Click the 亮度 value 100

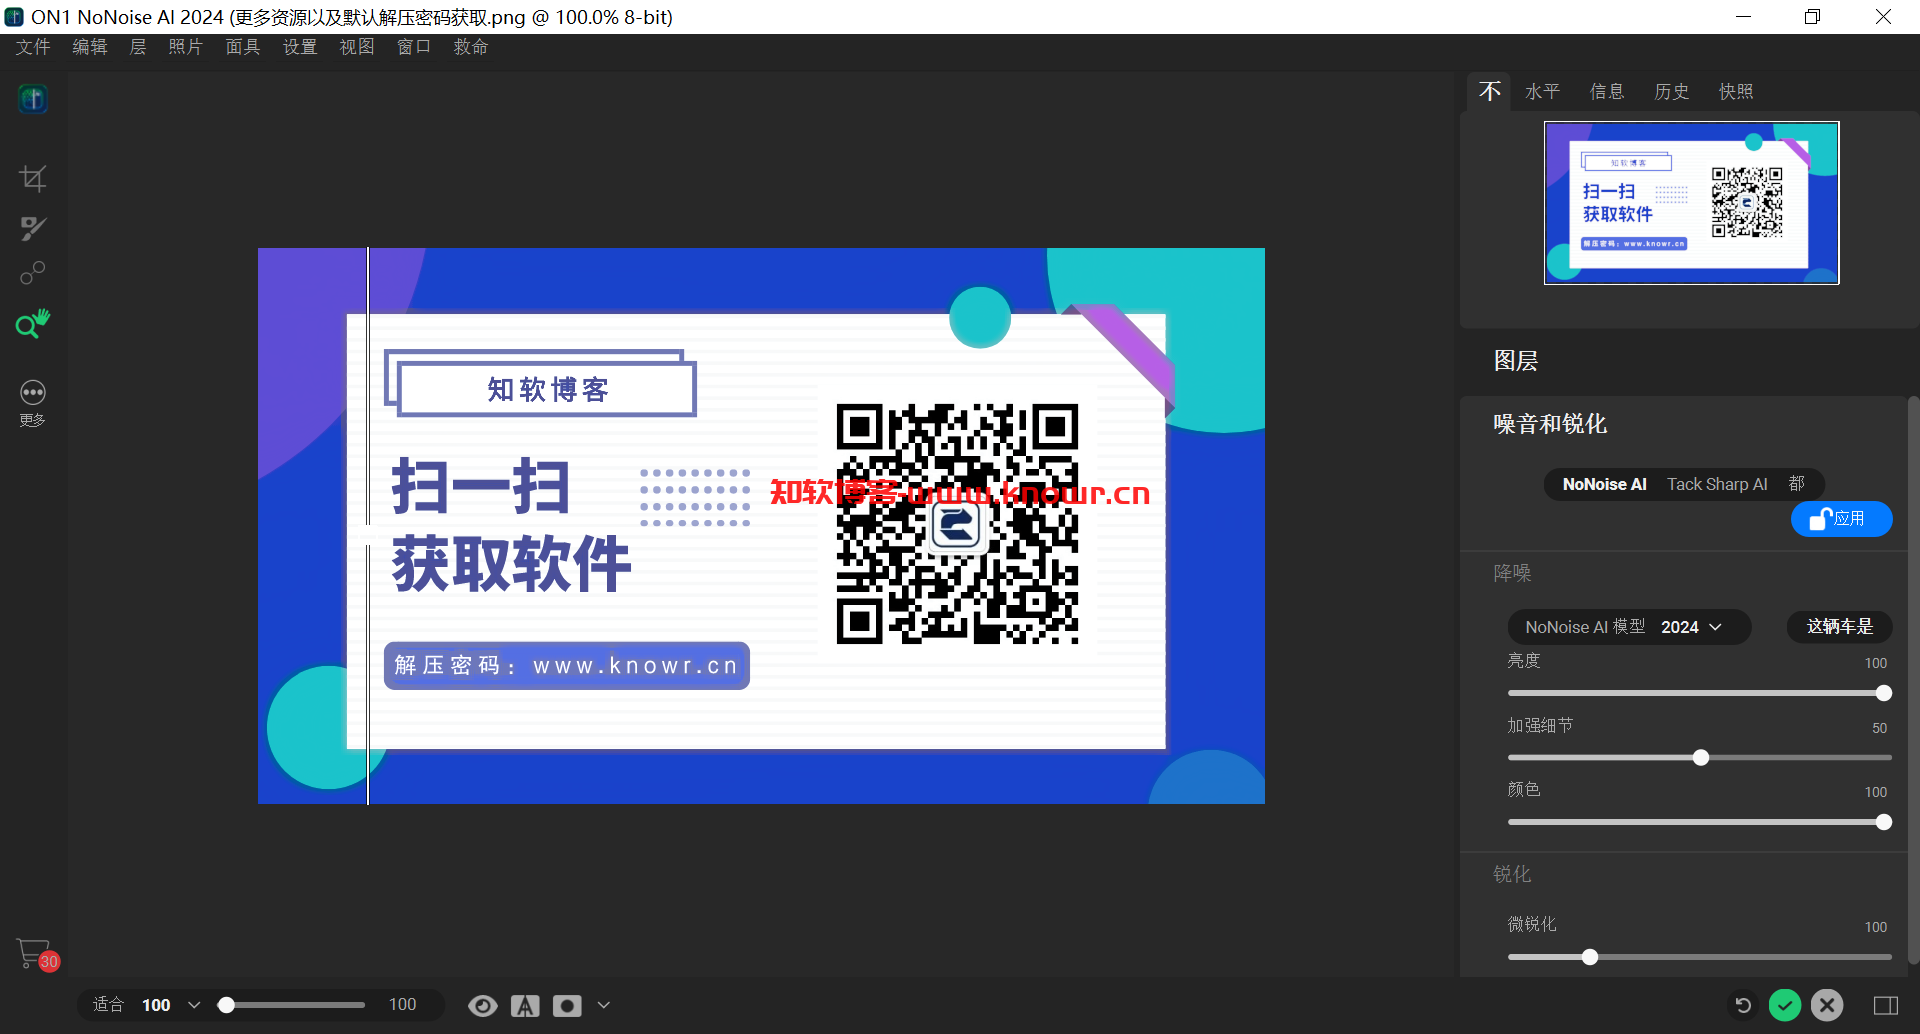[x=1875, y=663]
